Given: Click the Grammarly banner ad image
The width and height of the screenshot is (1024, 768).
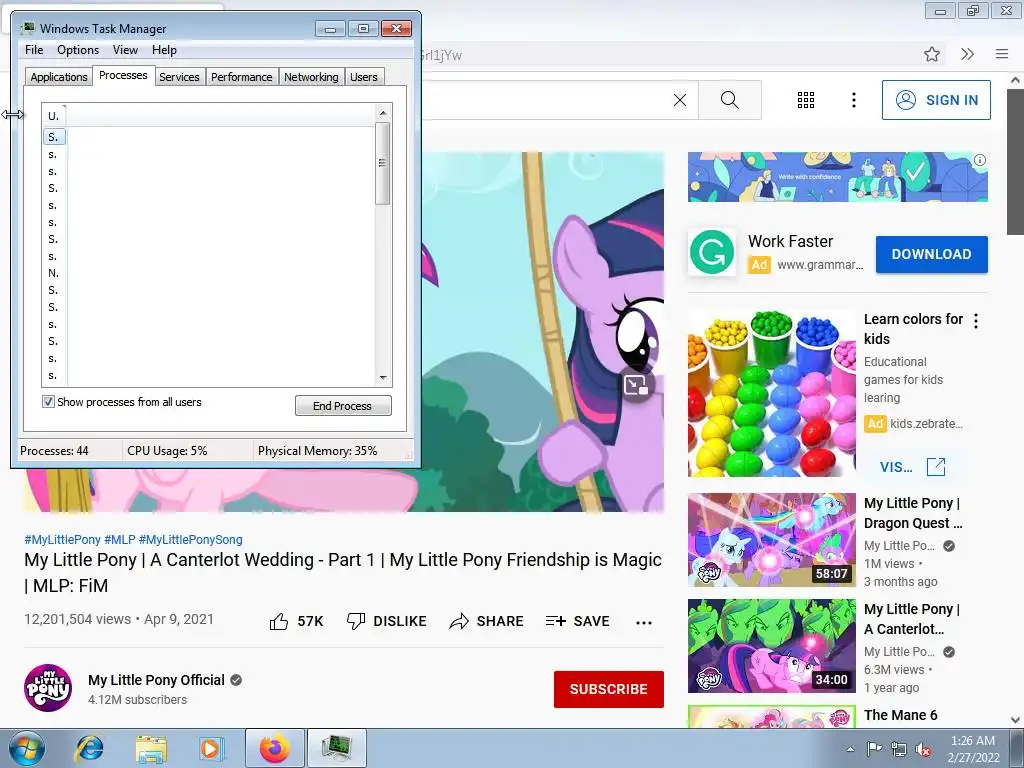Looking at the screenshot, I should point(837,177).
